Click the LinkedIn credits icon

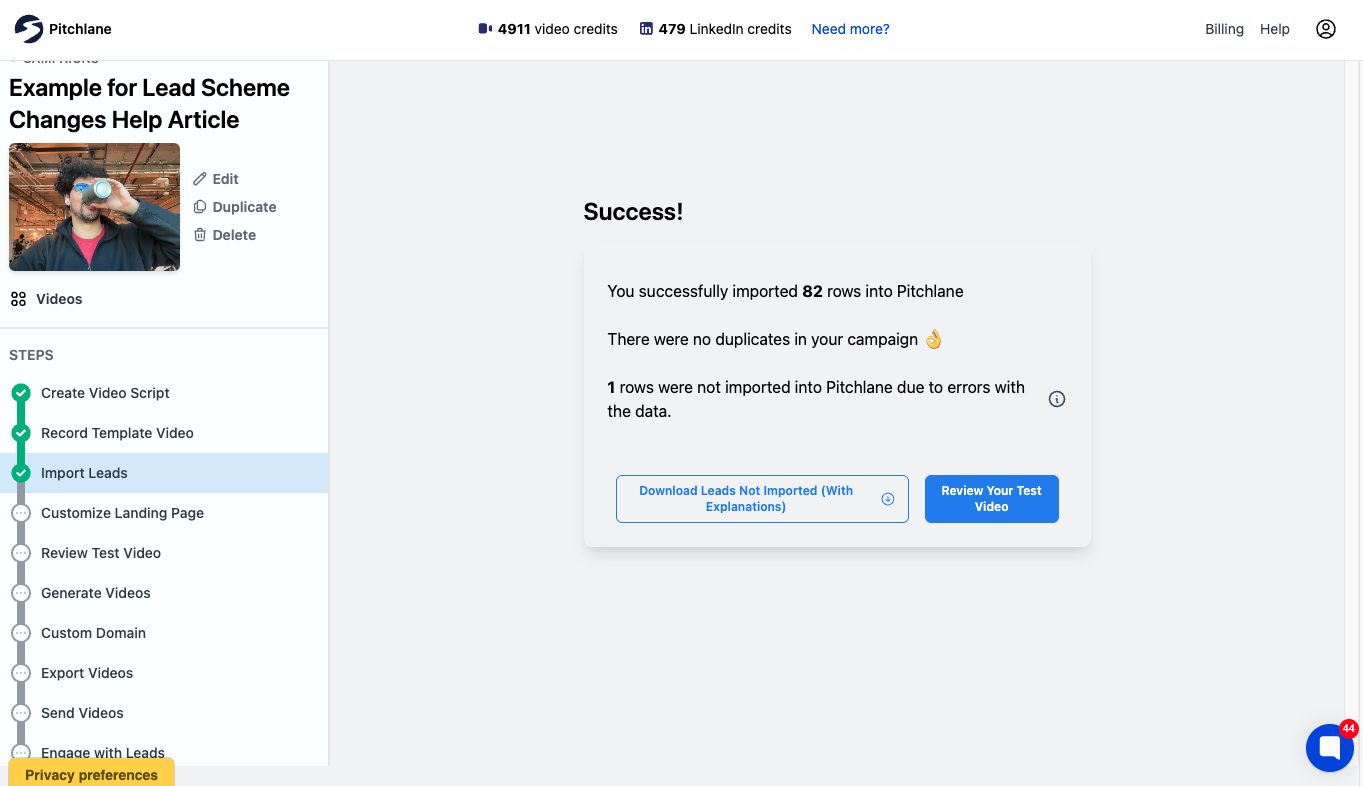646,29
